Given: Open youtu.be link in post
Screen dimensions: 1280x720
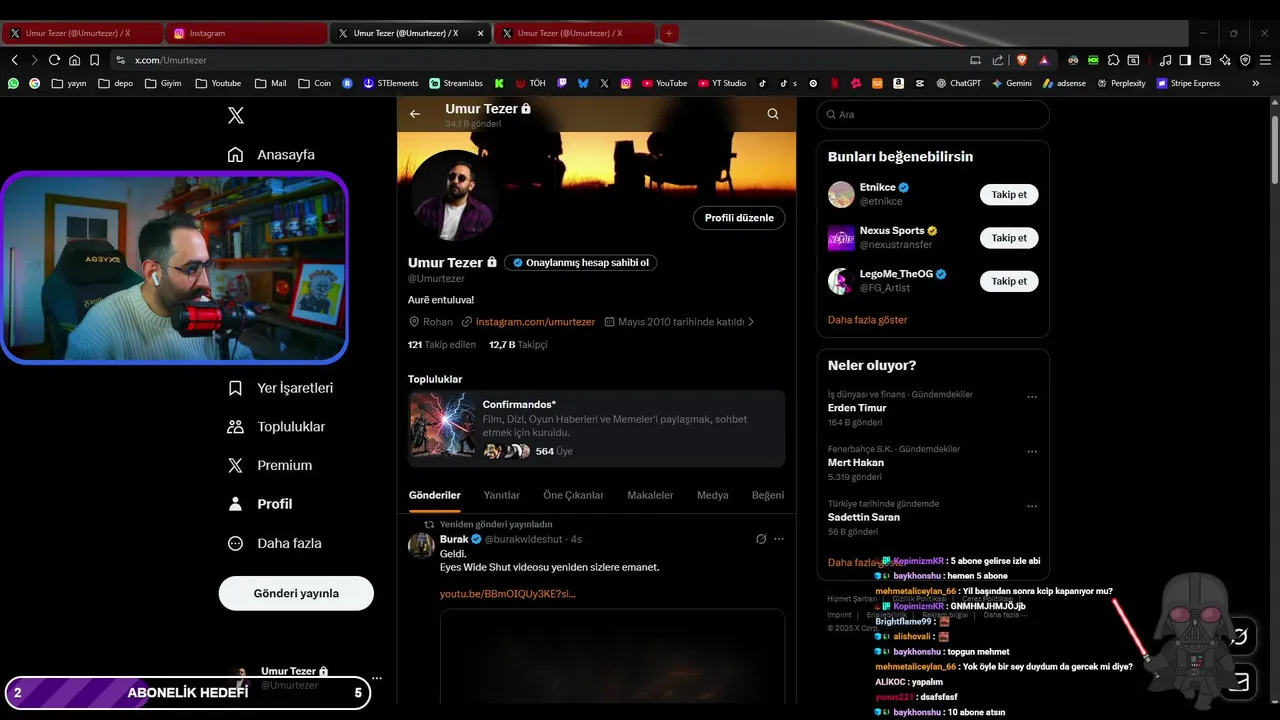Looking at the screenshot, I should tap(508, 594).
